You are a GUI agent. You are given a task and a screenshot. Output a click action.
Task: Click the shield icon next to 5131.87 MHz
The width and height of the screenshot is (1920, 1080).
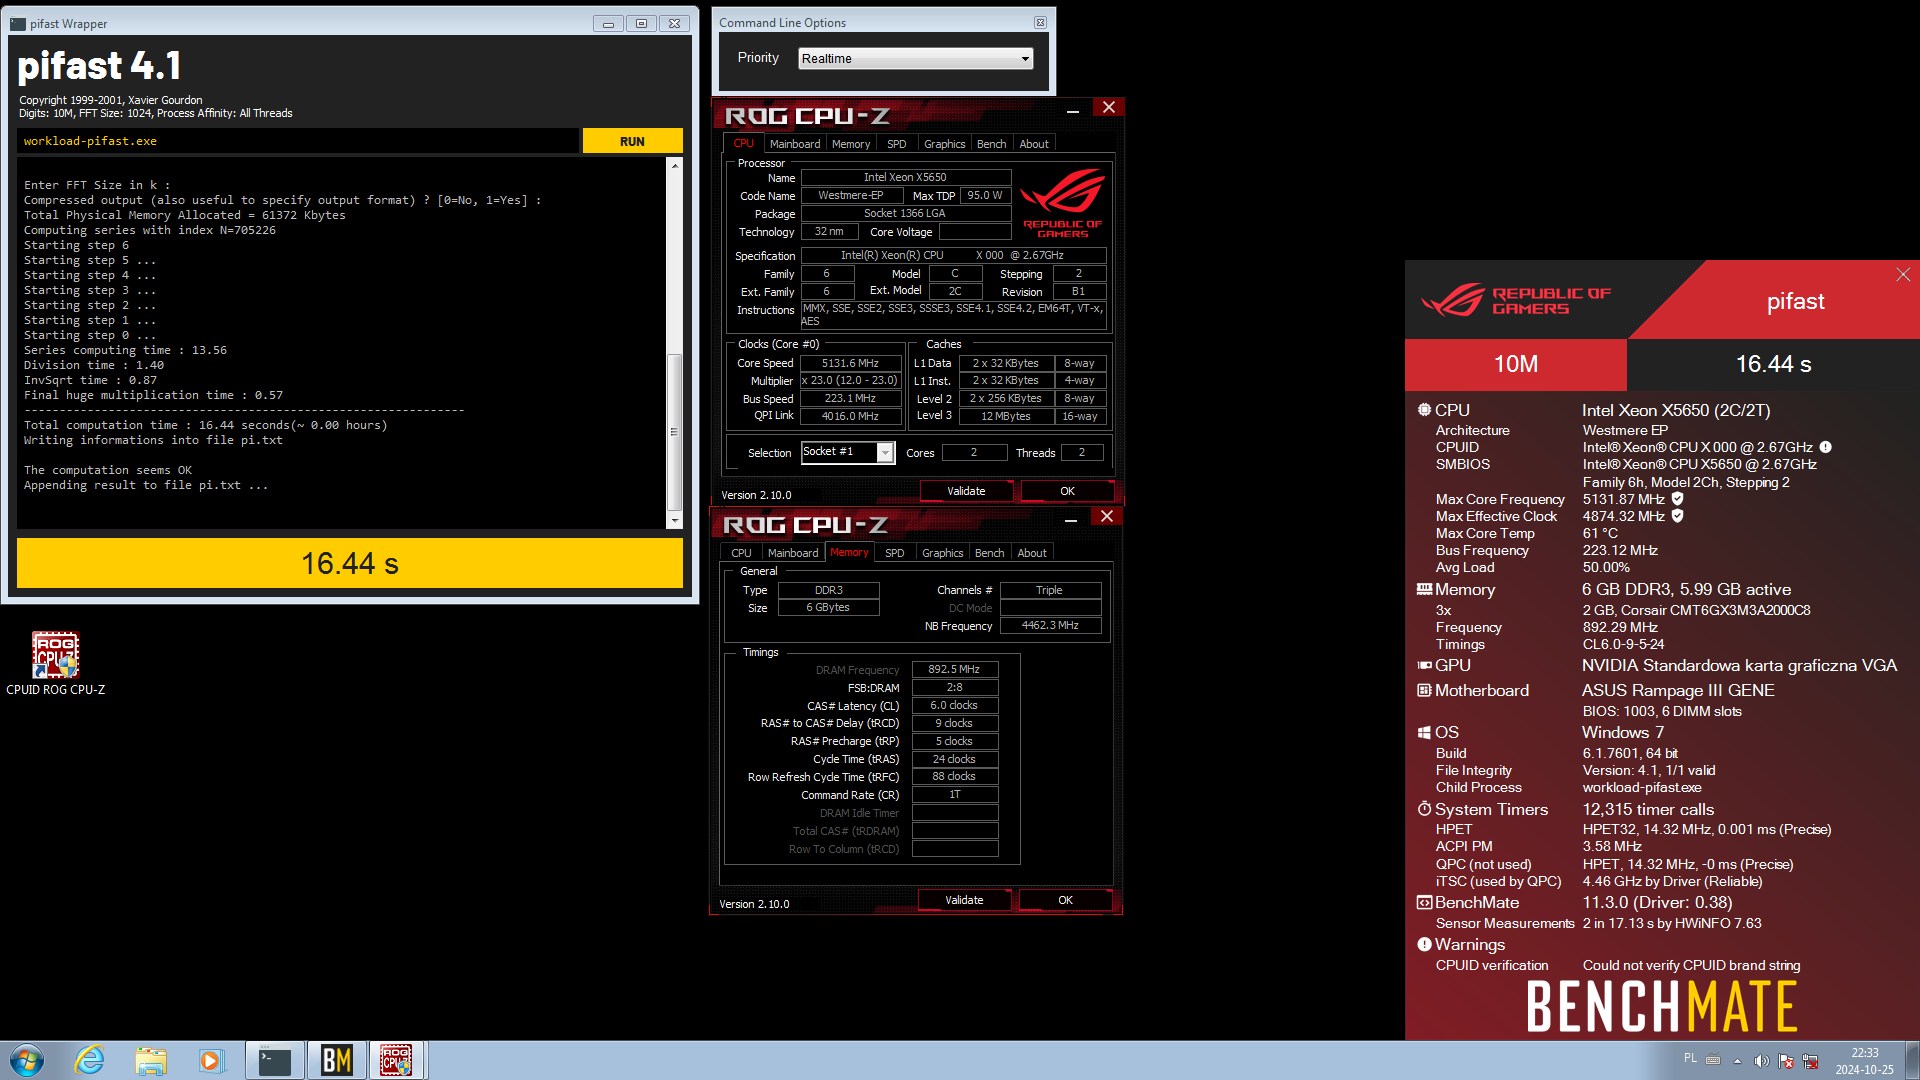pos(1678,499)
